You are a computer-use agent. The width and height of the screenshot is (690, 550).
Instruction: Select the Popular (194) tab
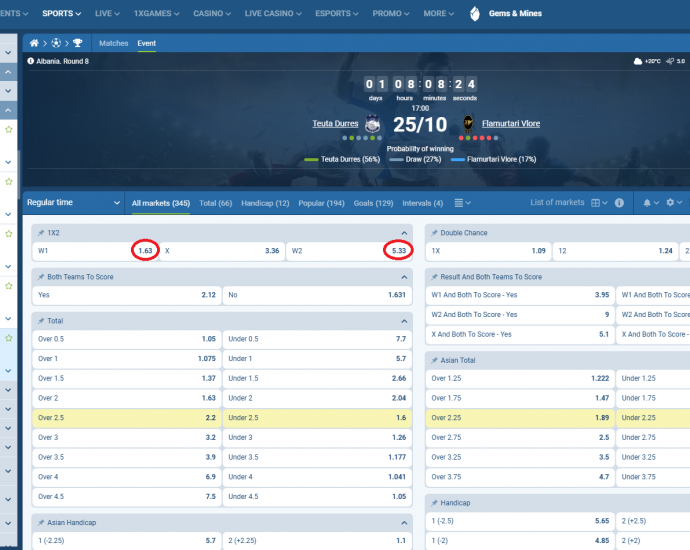coord(321,203)
